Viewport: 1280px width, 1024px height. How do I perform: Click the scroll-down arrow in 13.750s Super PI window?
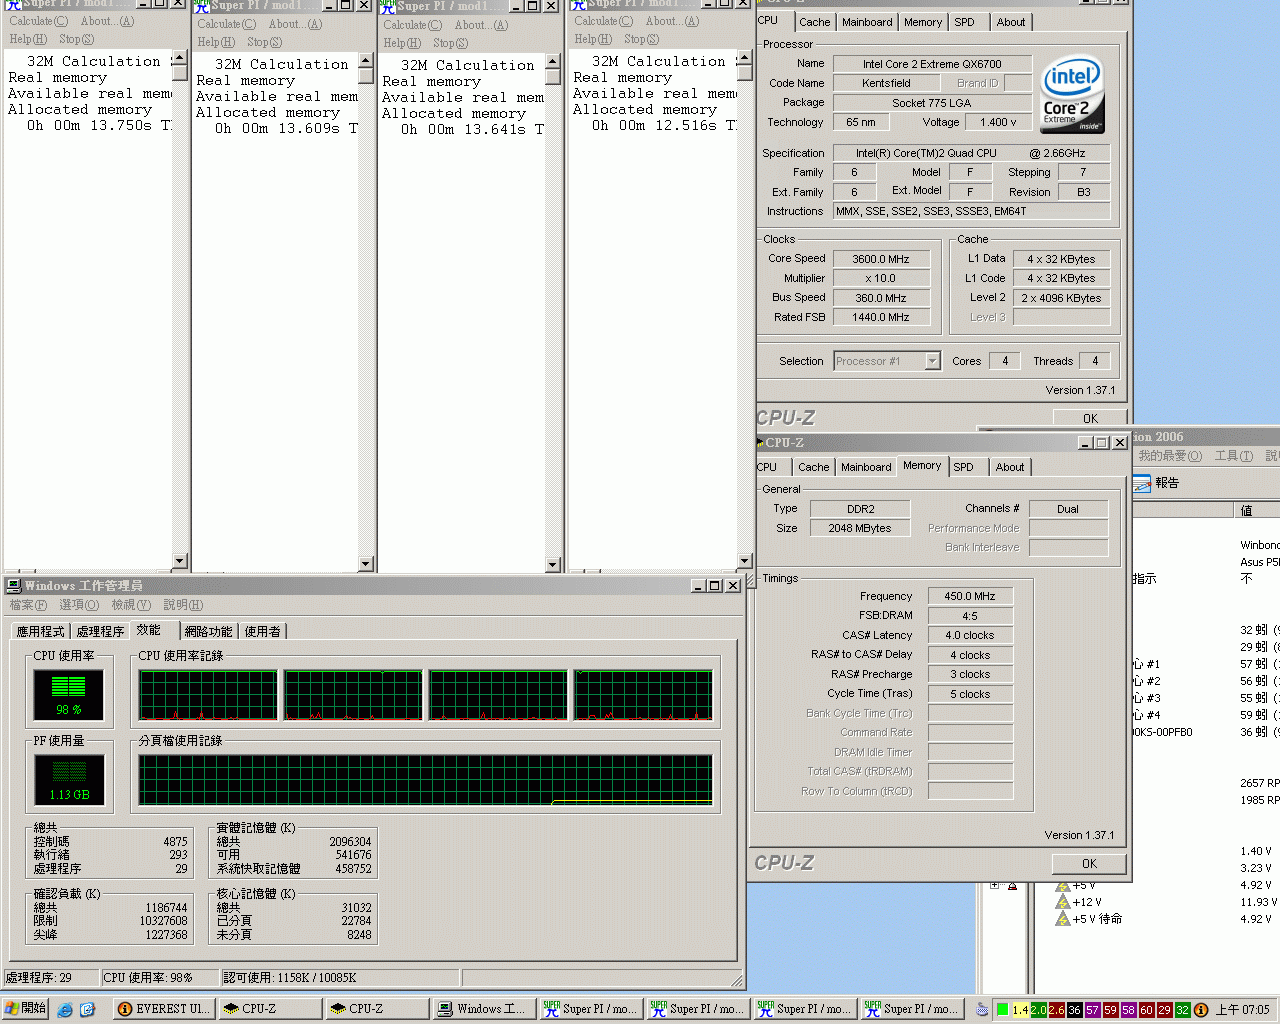pos(180,562)
